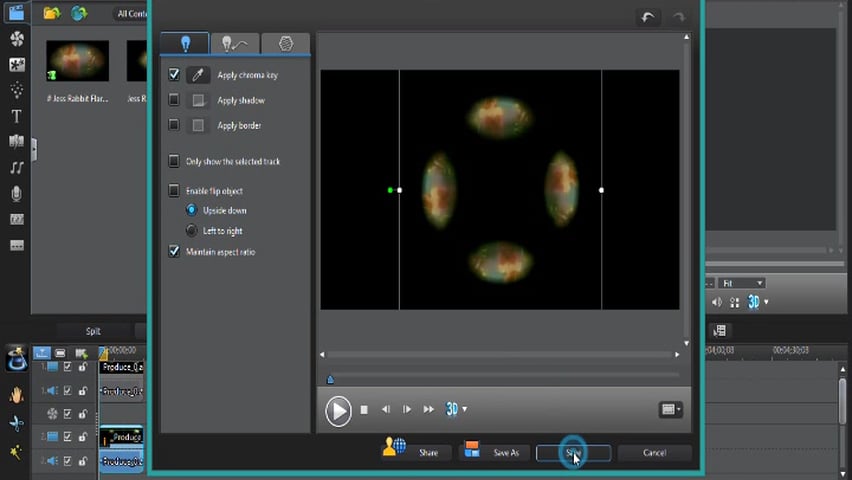Image resolution: width=852 pixels, height=480 pixels.
Task: Open the Title Room T icon
Action: [x=16, y=116]
